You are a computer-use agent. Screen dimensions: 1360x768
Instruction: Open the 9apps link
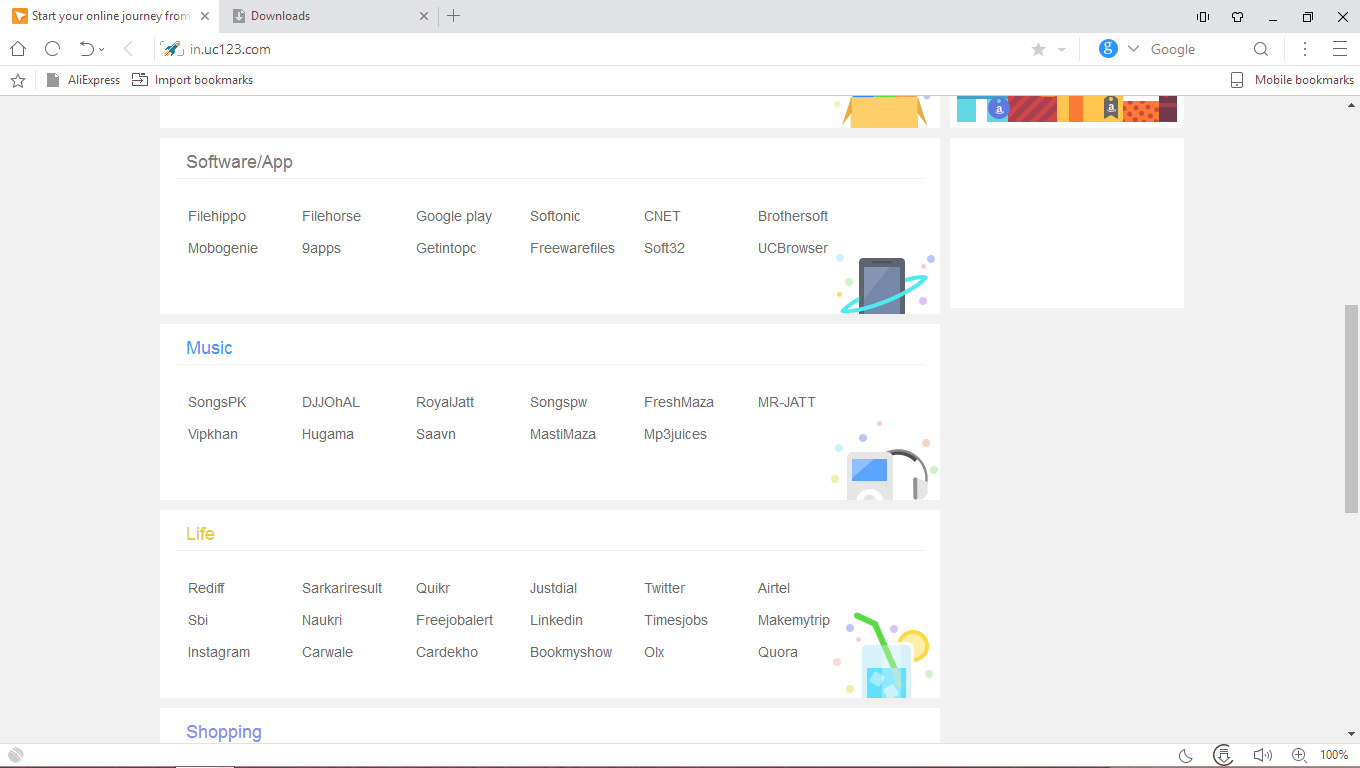[x=321, y=248]
